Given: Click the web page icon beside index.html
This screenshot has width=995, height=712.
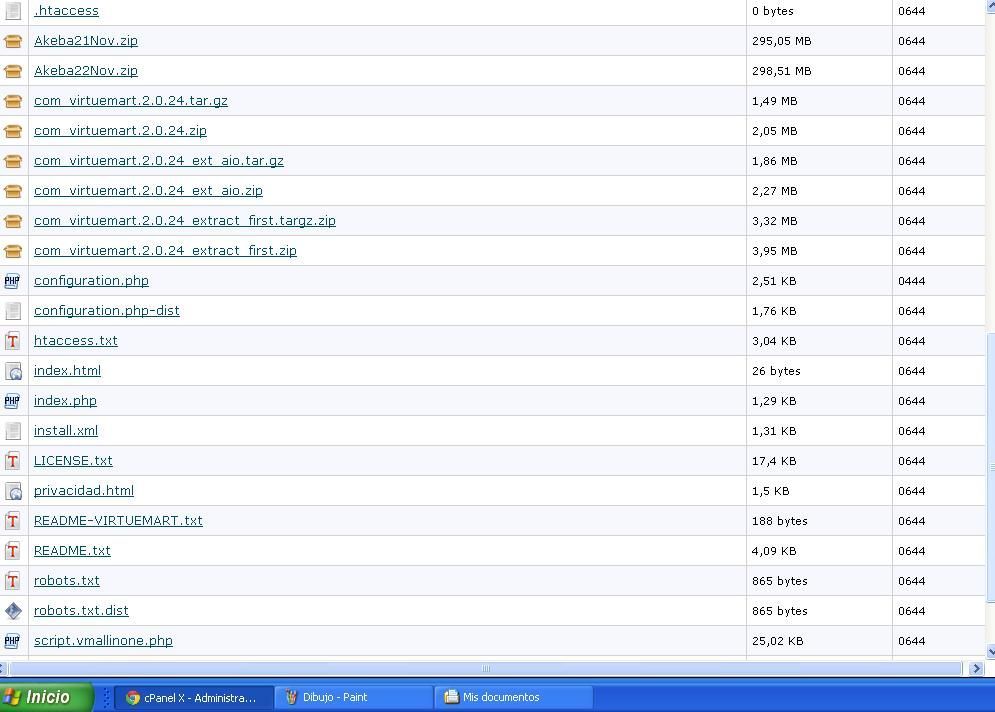Looking at the screenshot, I should 13,371.
